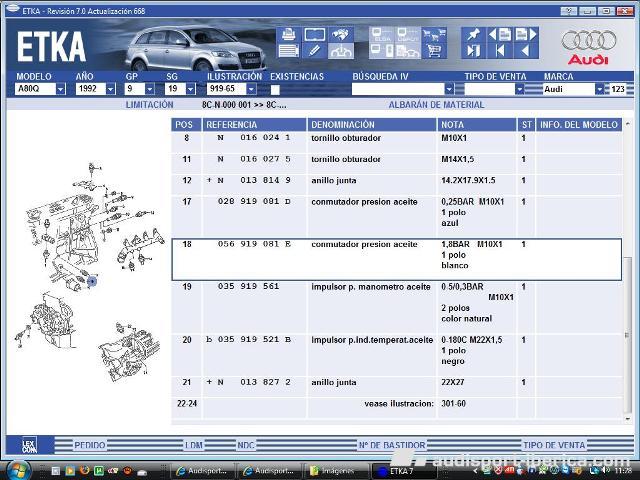Select row 'impulsor p. manometro aceite'
This screenshot has width=640, height=480.
(x=396, y=307)
